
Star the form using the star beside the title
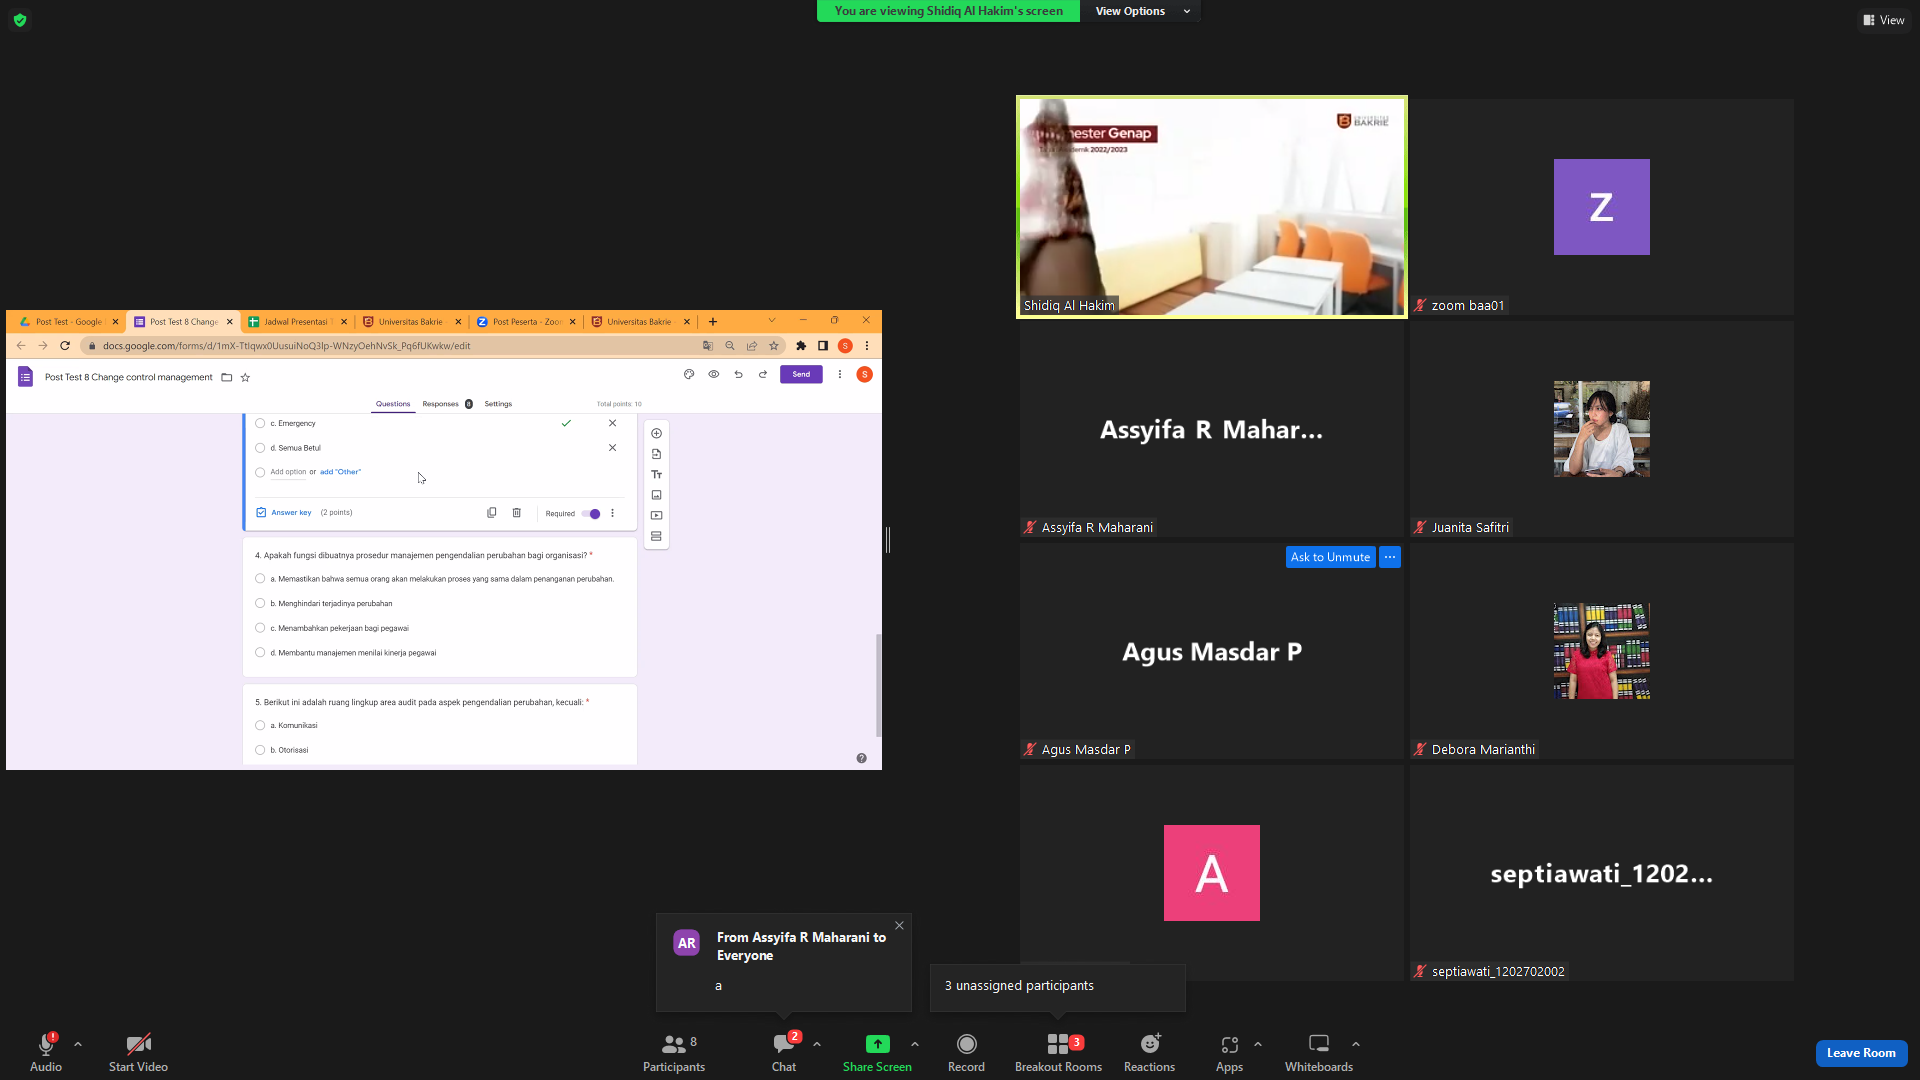(245, 377)
